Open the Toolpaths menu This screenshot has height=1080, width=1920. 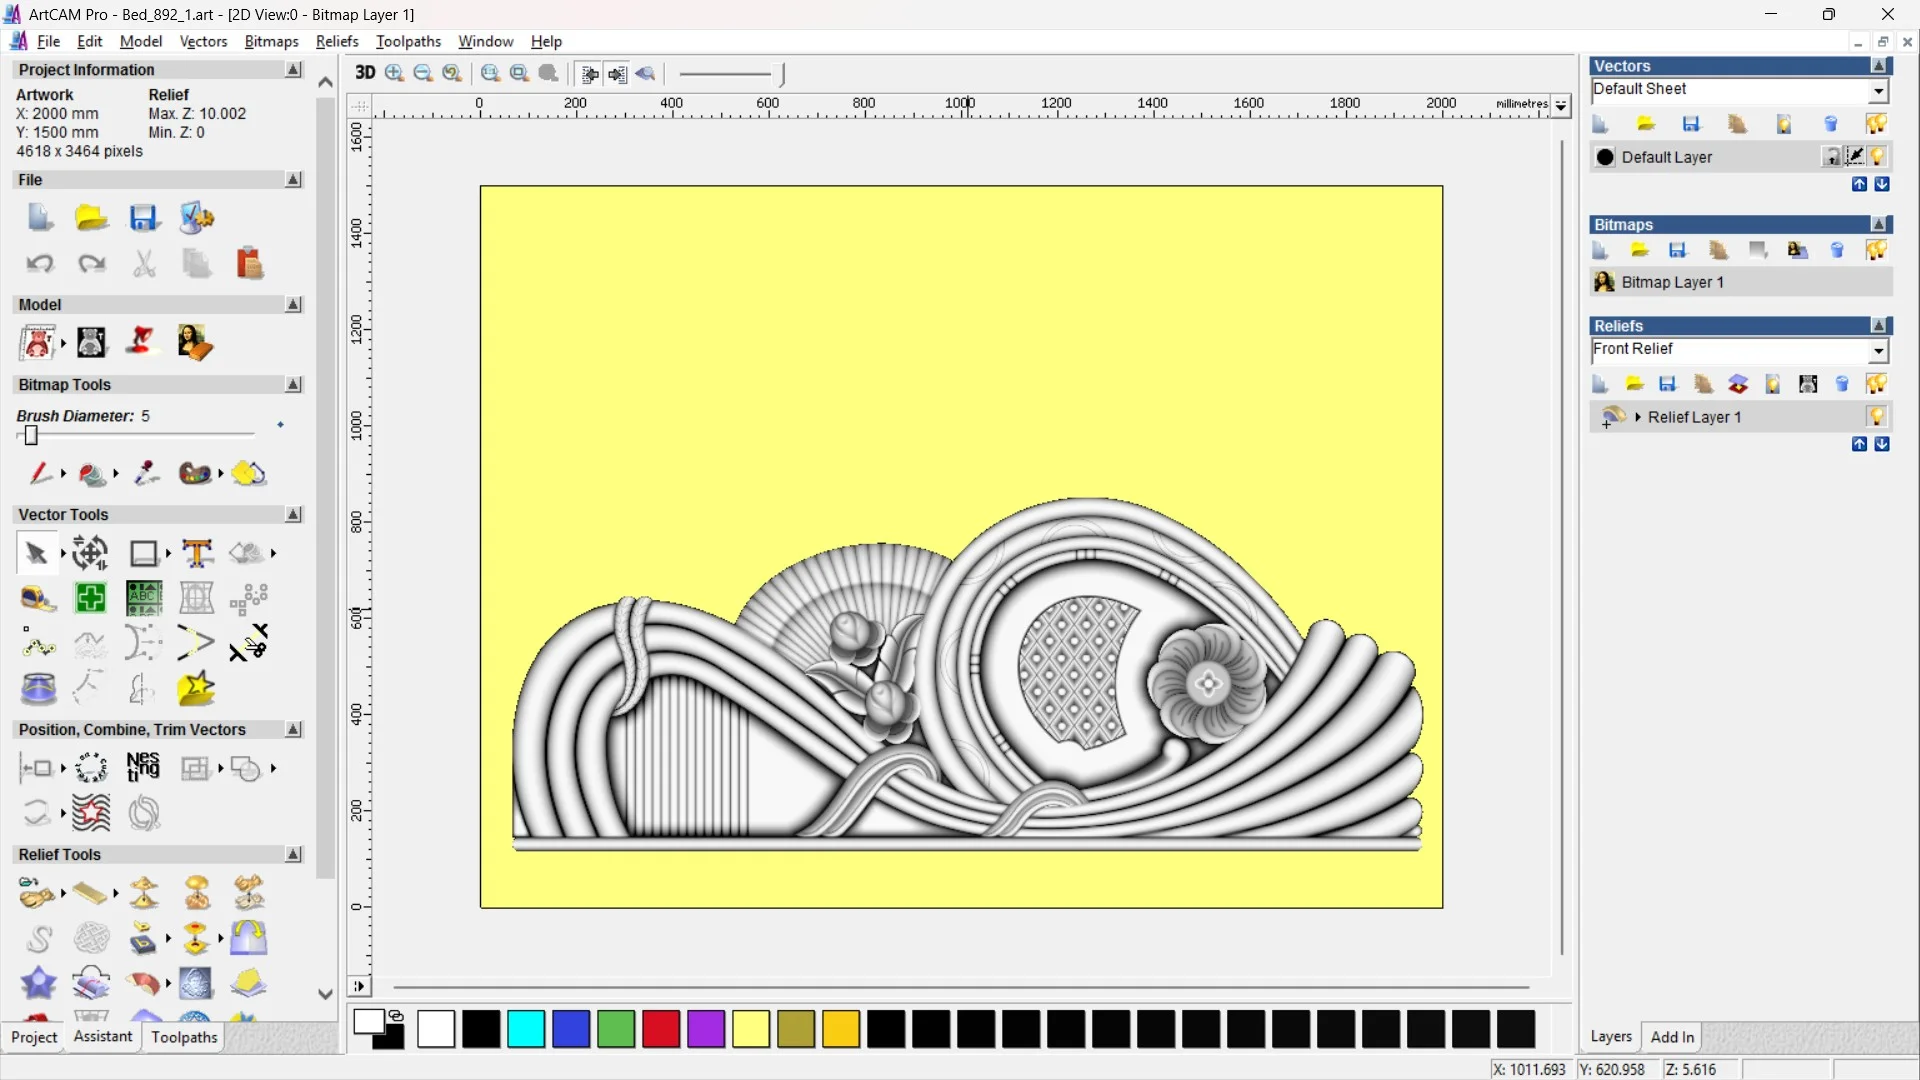point(408,41)
